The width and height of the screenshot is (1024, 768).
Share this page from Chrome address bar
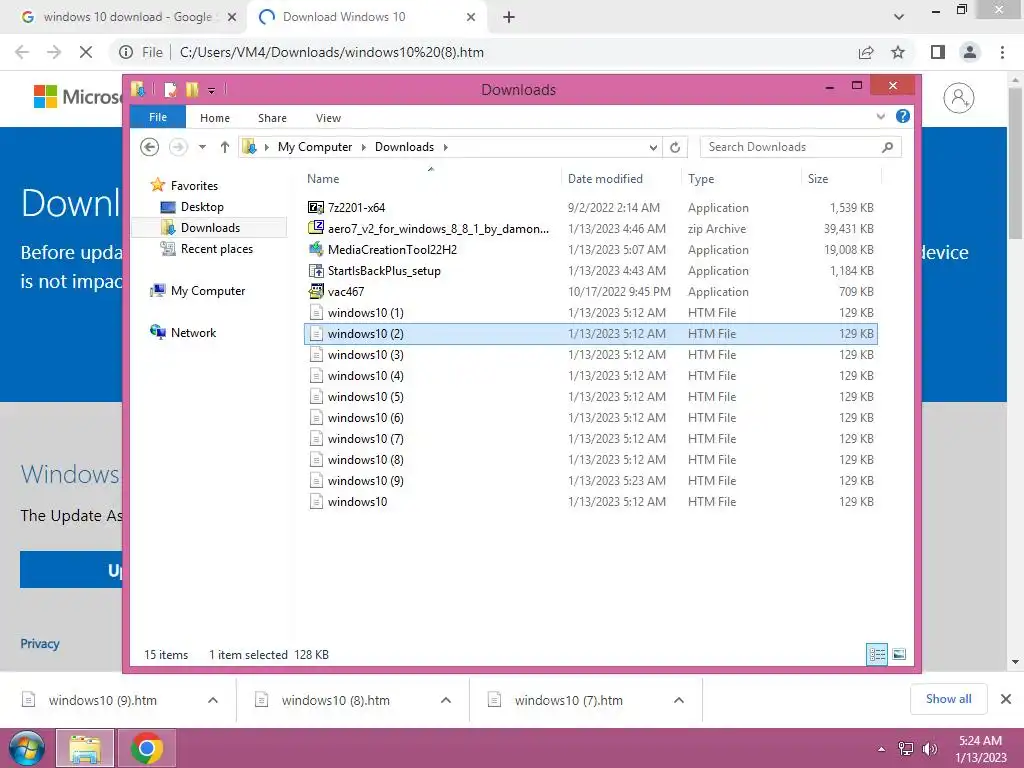click(866, 52)
